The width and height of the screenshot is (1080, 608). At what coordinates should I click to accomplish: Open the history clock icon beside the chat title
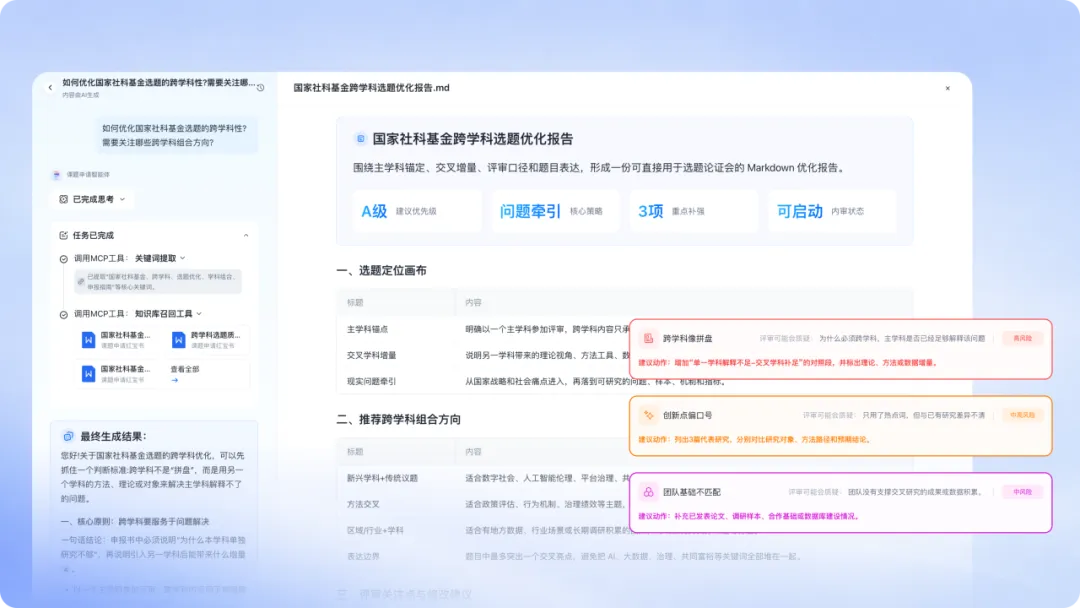point(260,87)
